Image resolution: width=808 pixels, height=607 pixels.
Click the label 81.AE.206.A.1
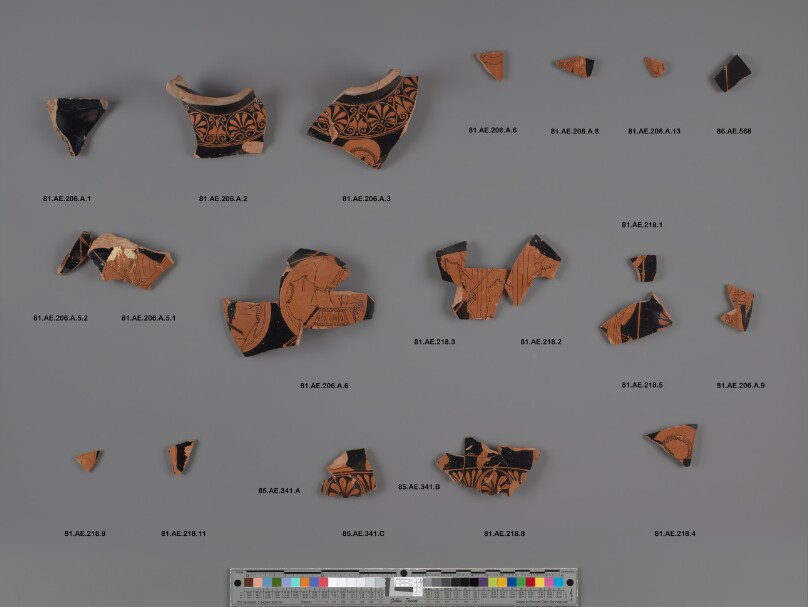(67, 198)
